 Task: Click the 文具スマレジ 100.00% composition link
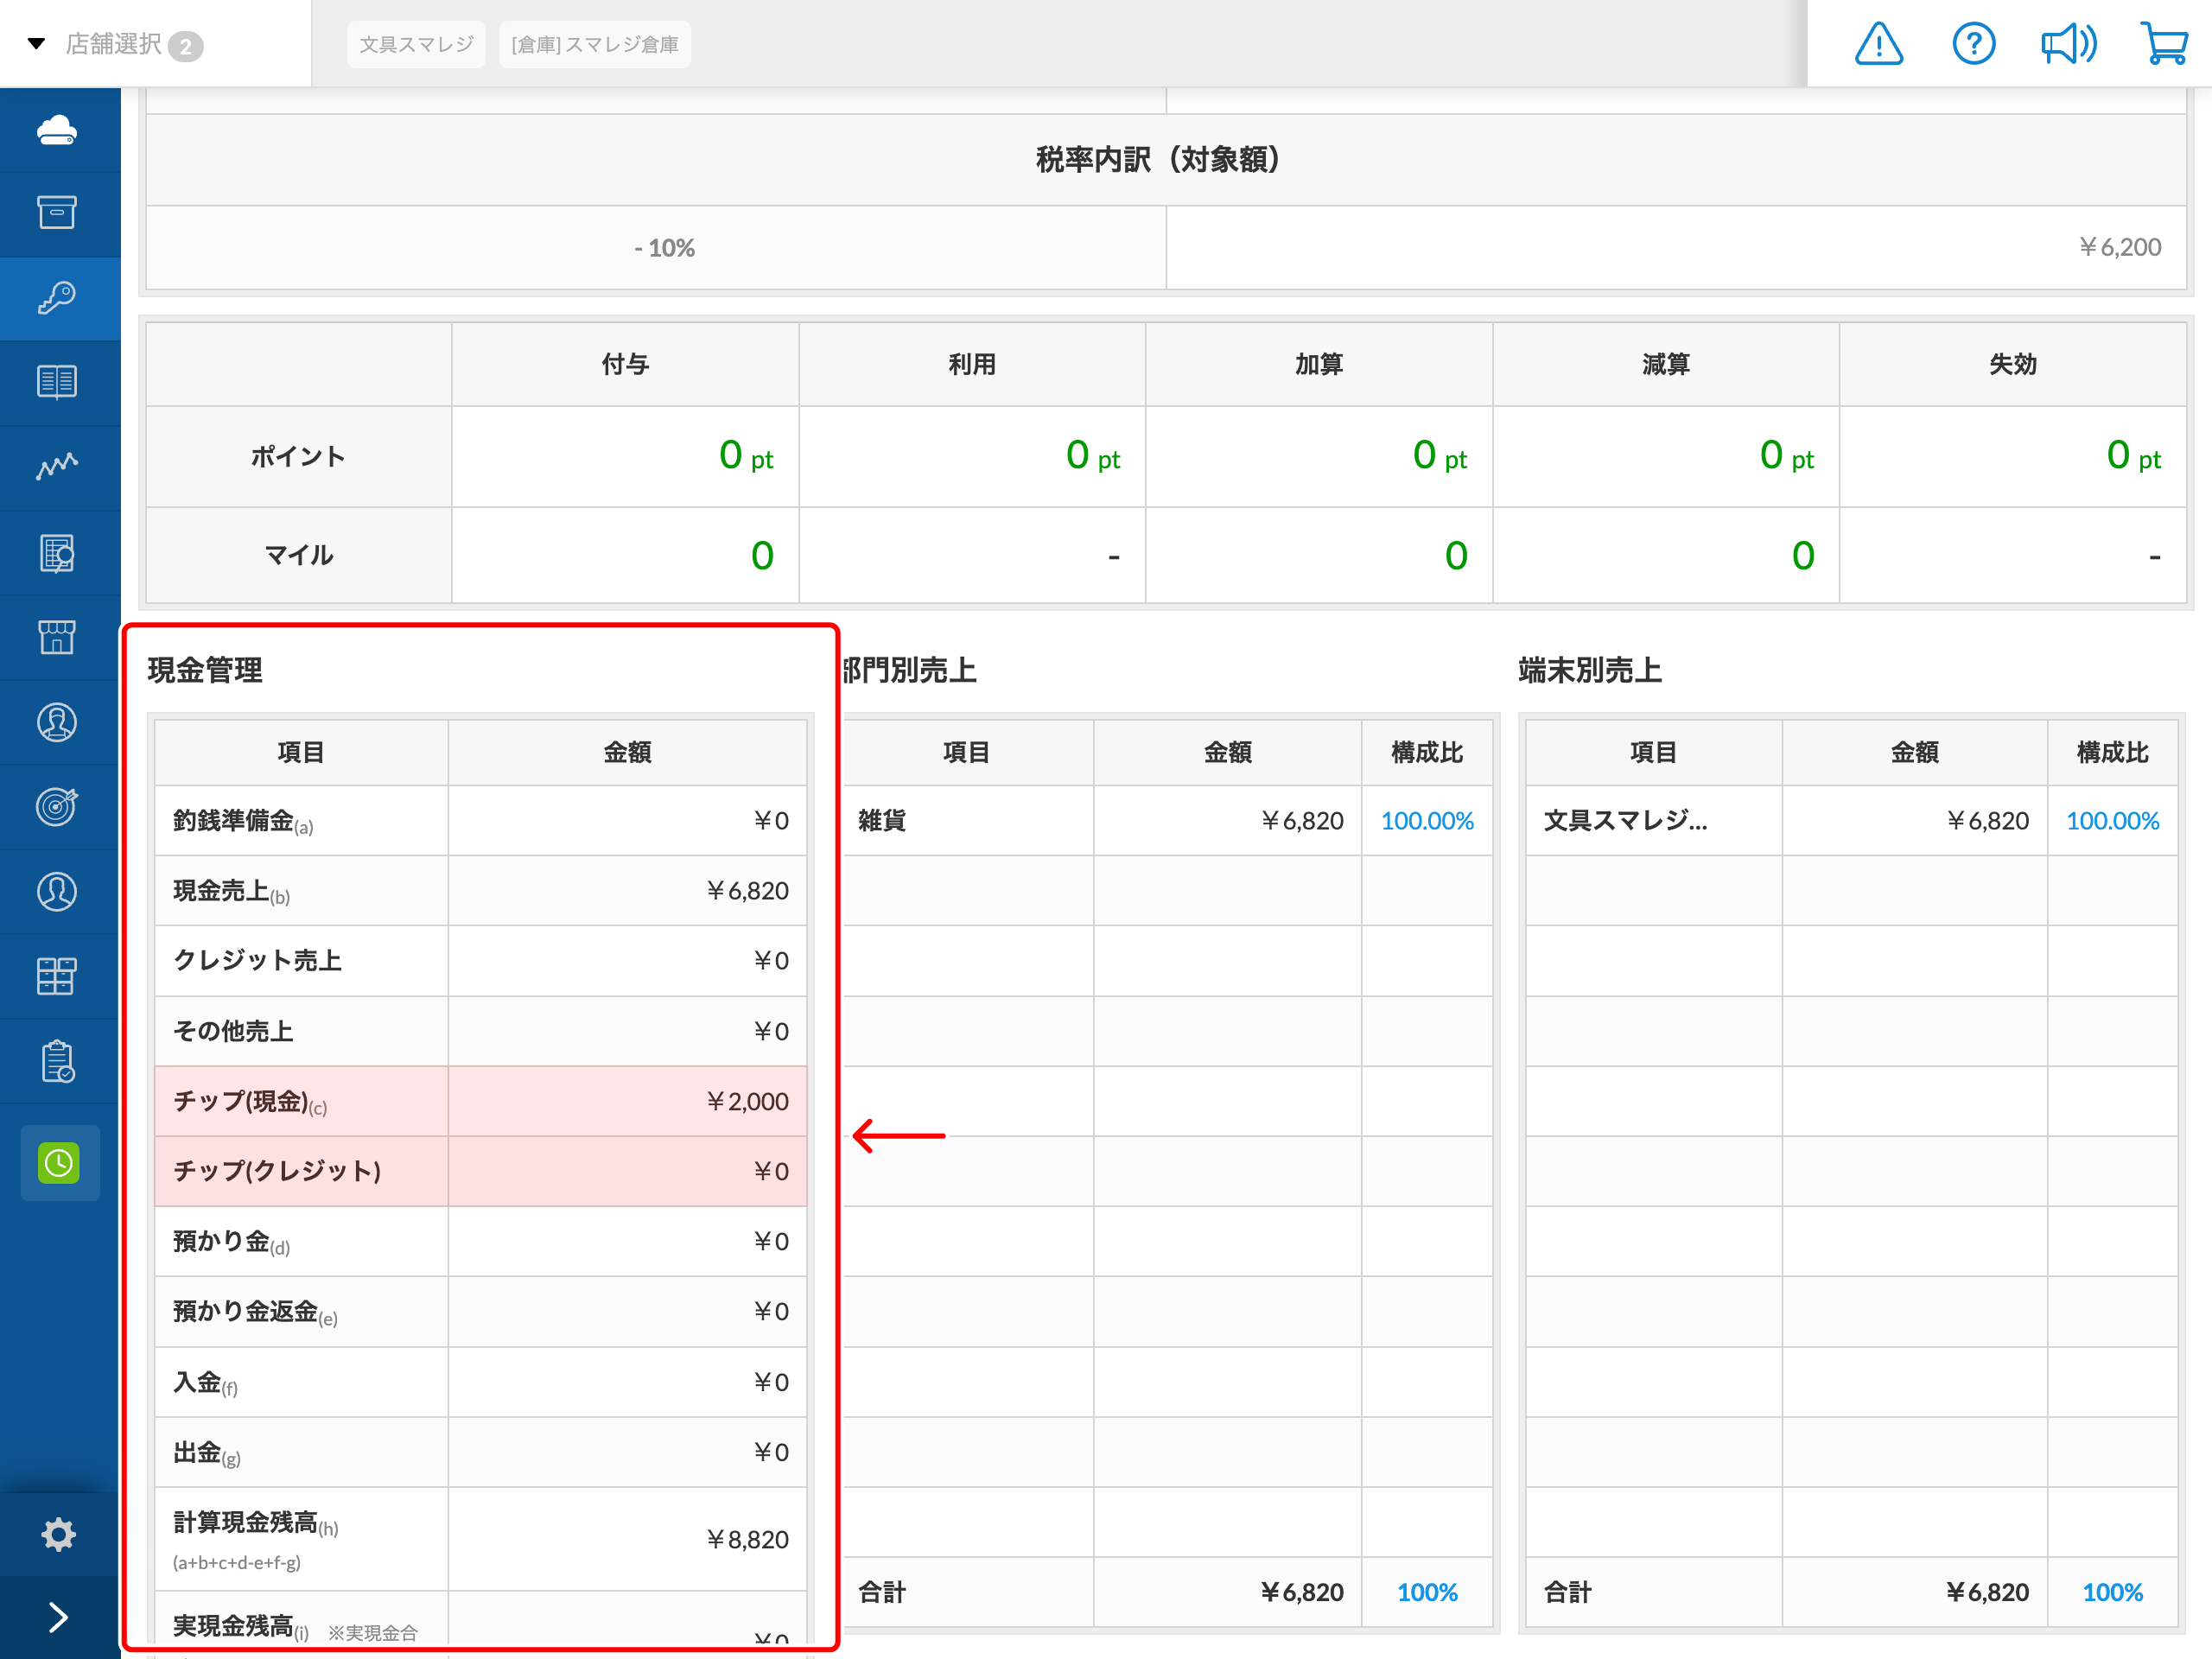coord(2112,821)
